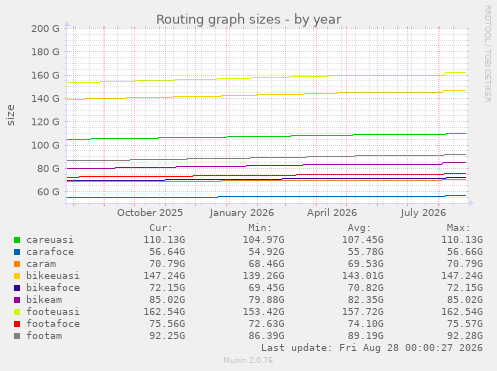Viewport: 497px width, 371px height.
Task: Click the footam current value 92.25G
Action: [167, 336]
